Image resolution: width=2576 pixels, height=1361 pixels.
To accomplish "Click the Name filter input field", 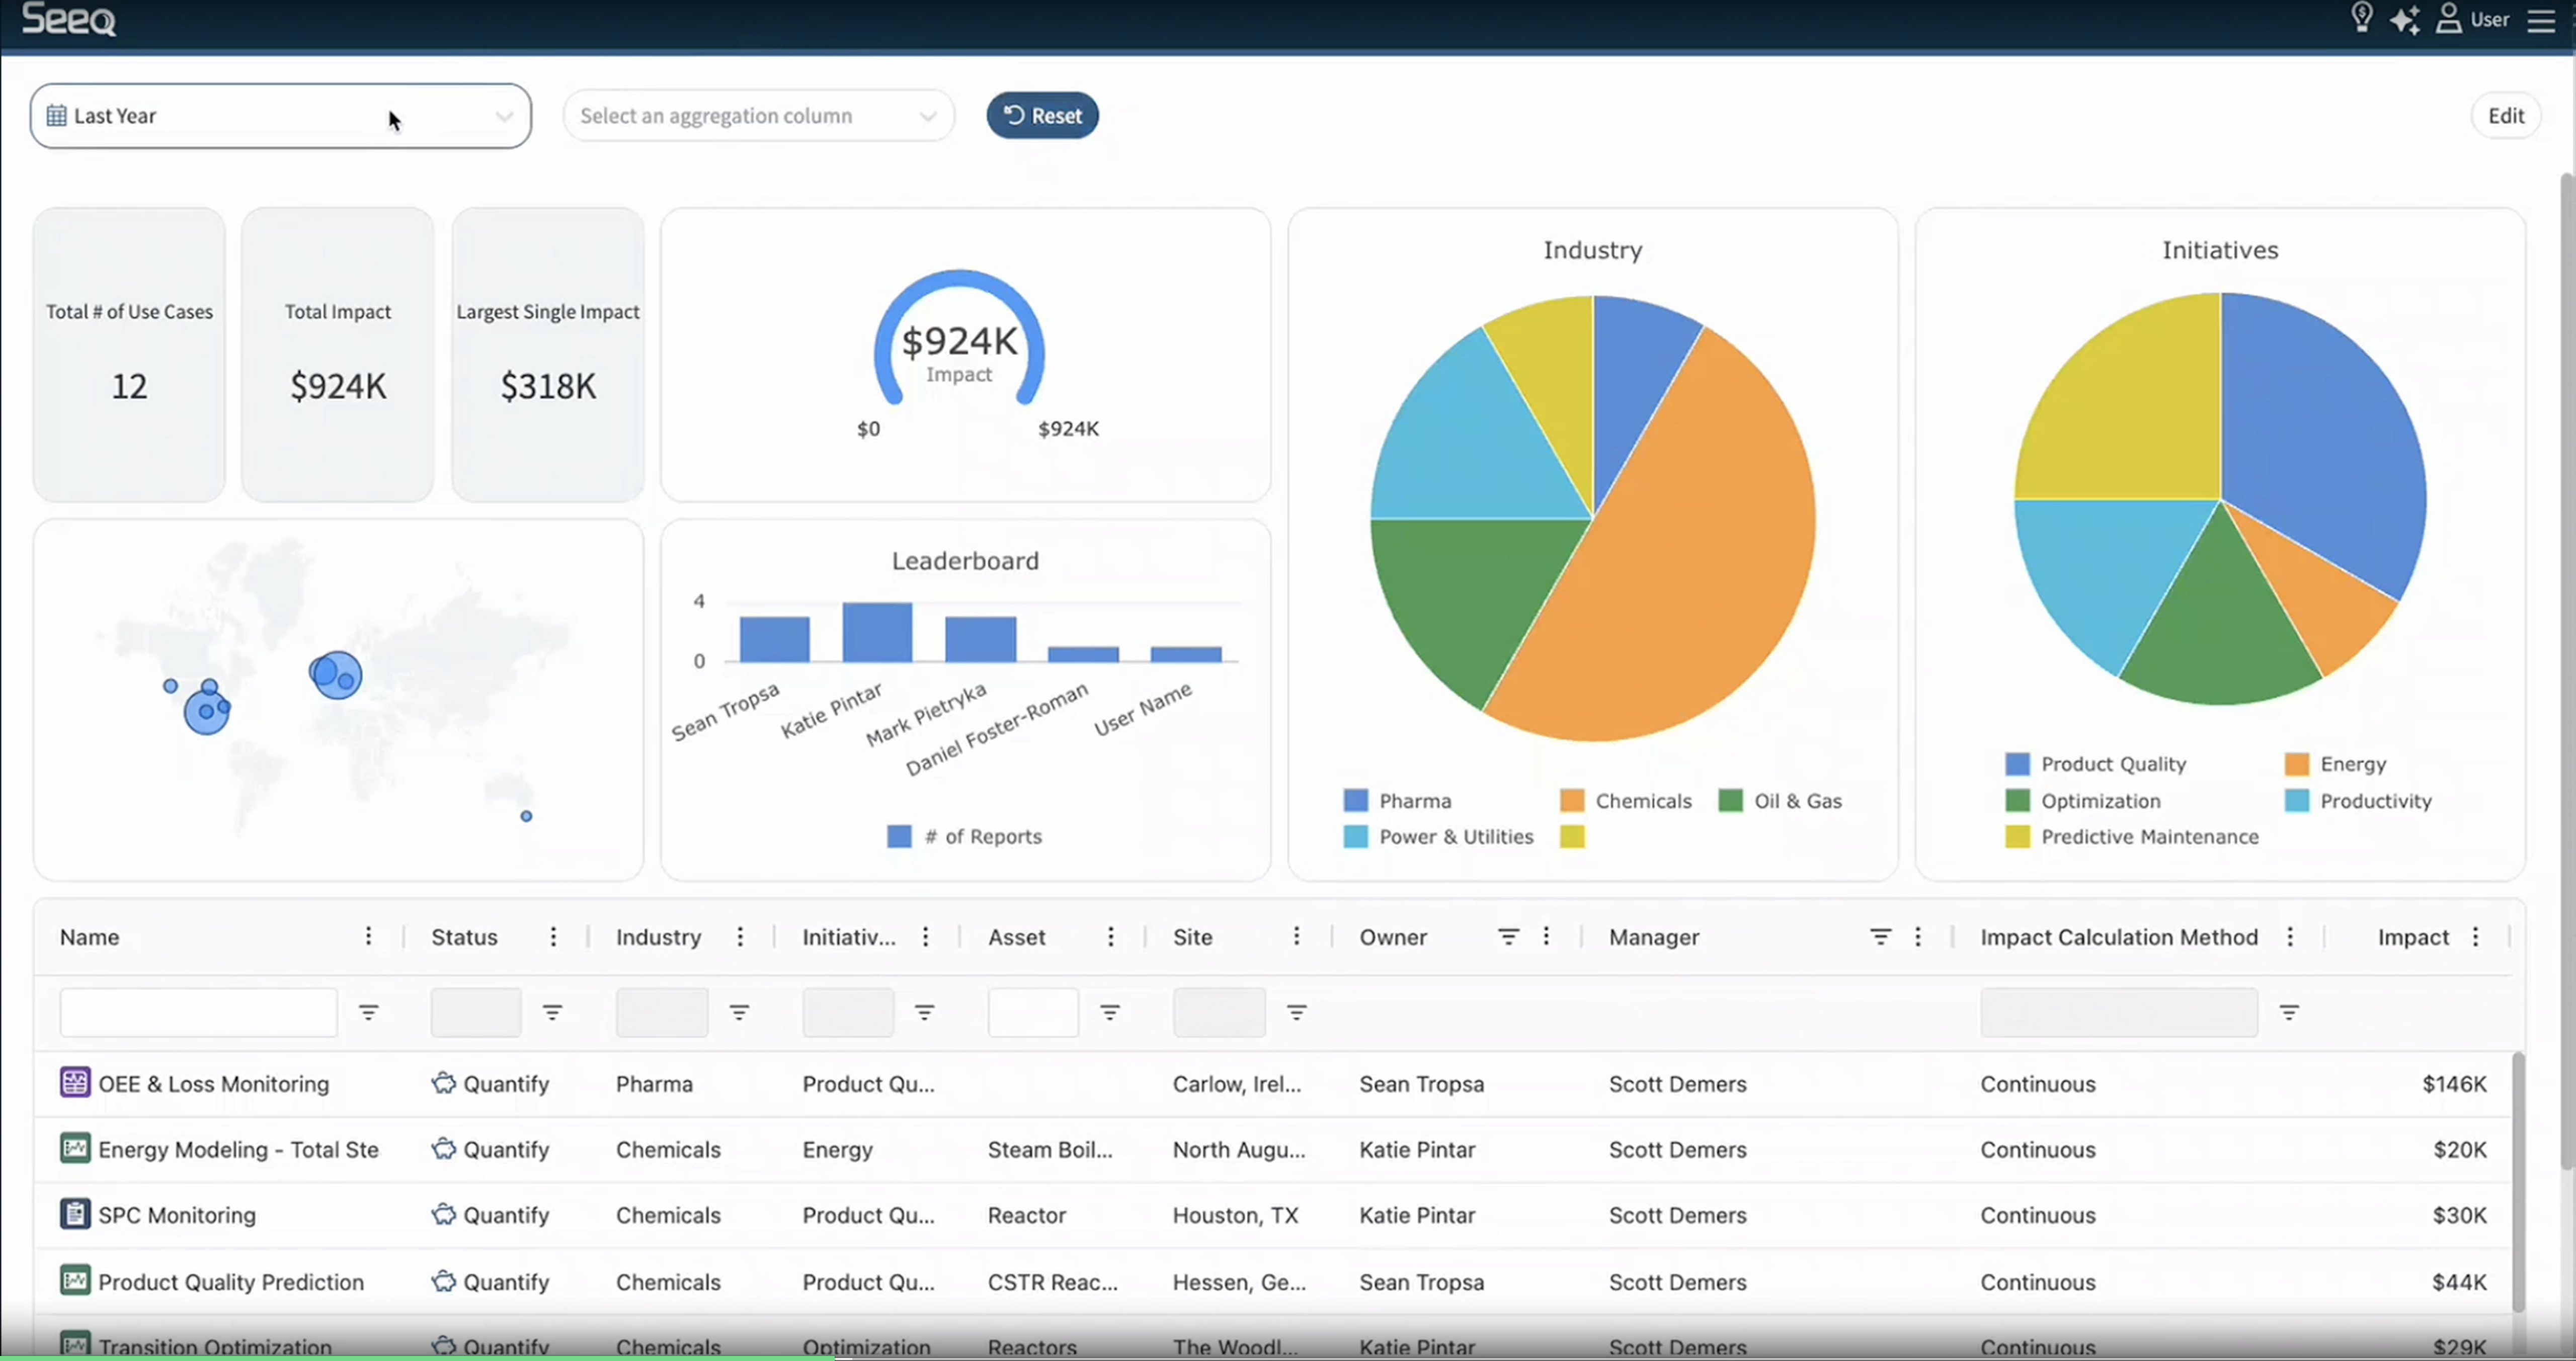I will [x=198, y=1012].
